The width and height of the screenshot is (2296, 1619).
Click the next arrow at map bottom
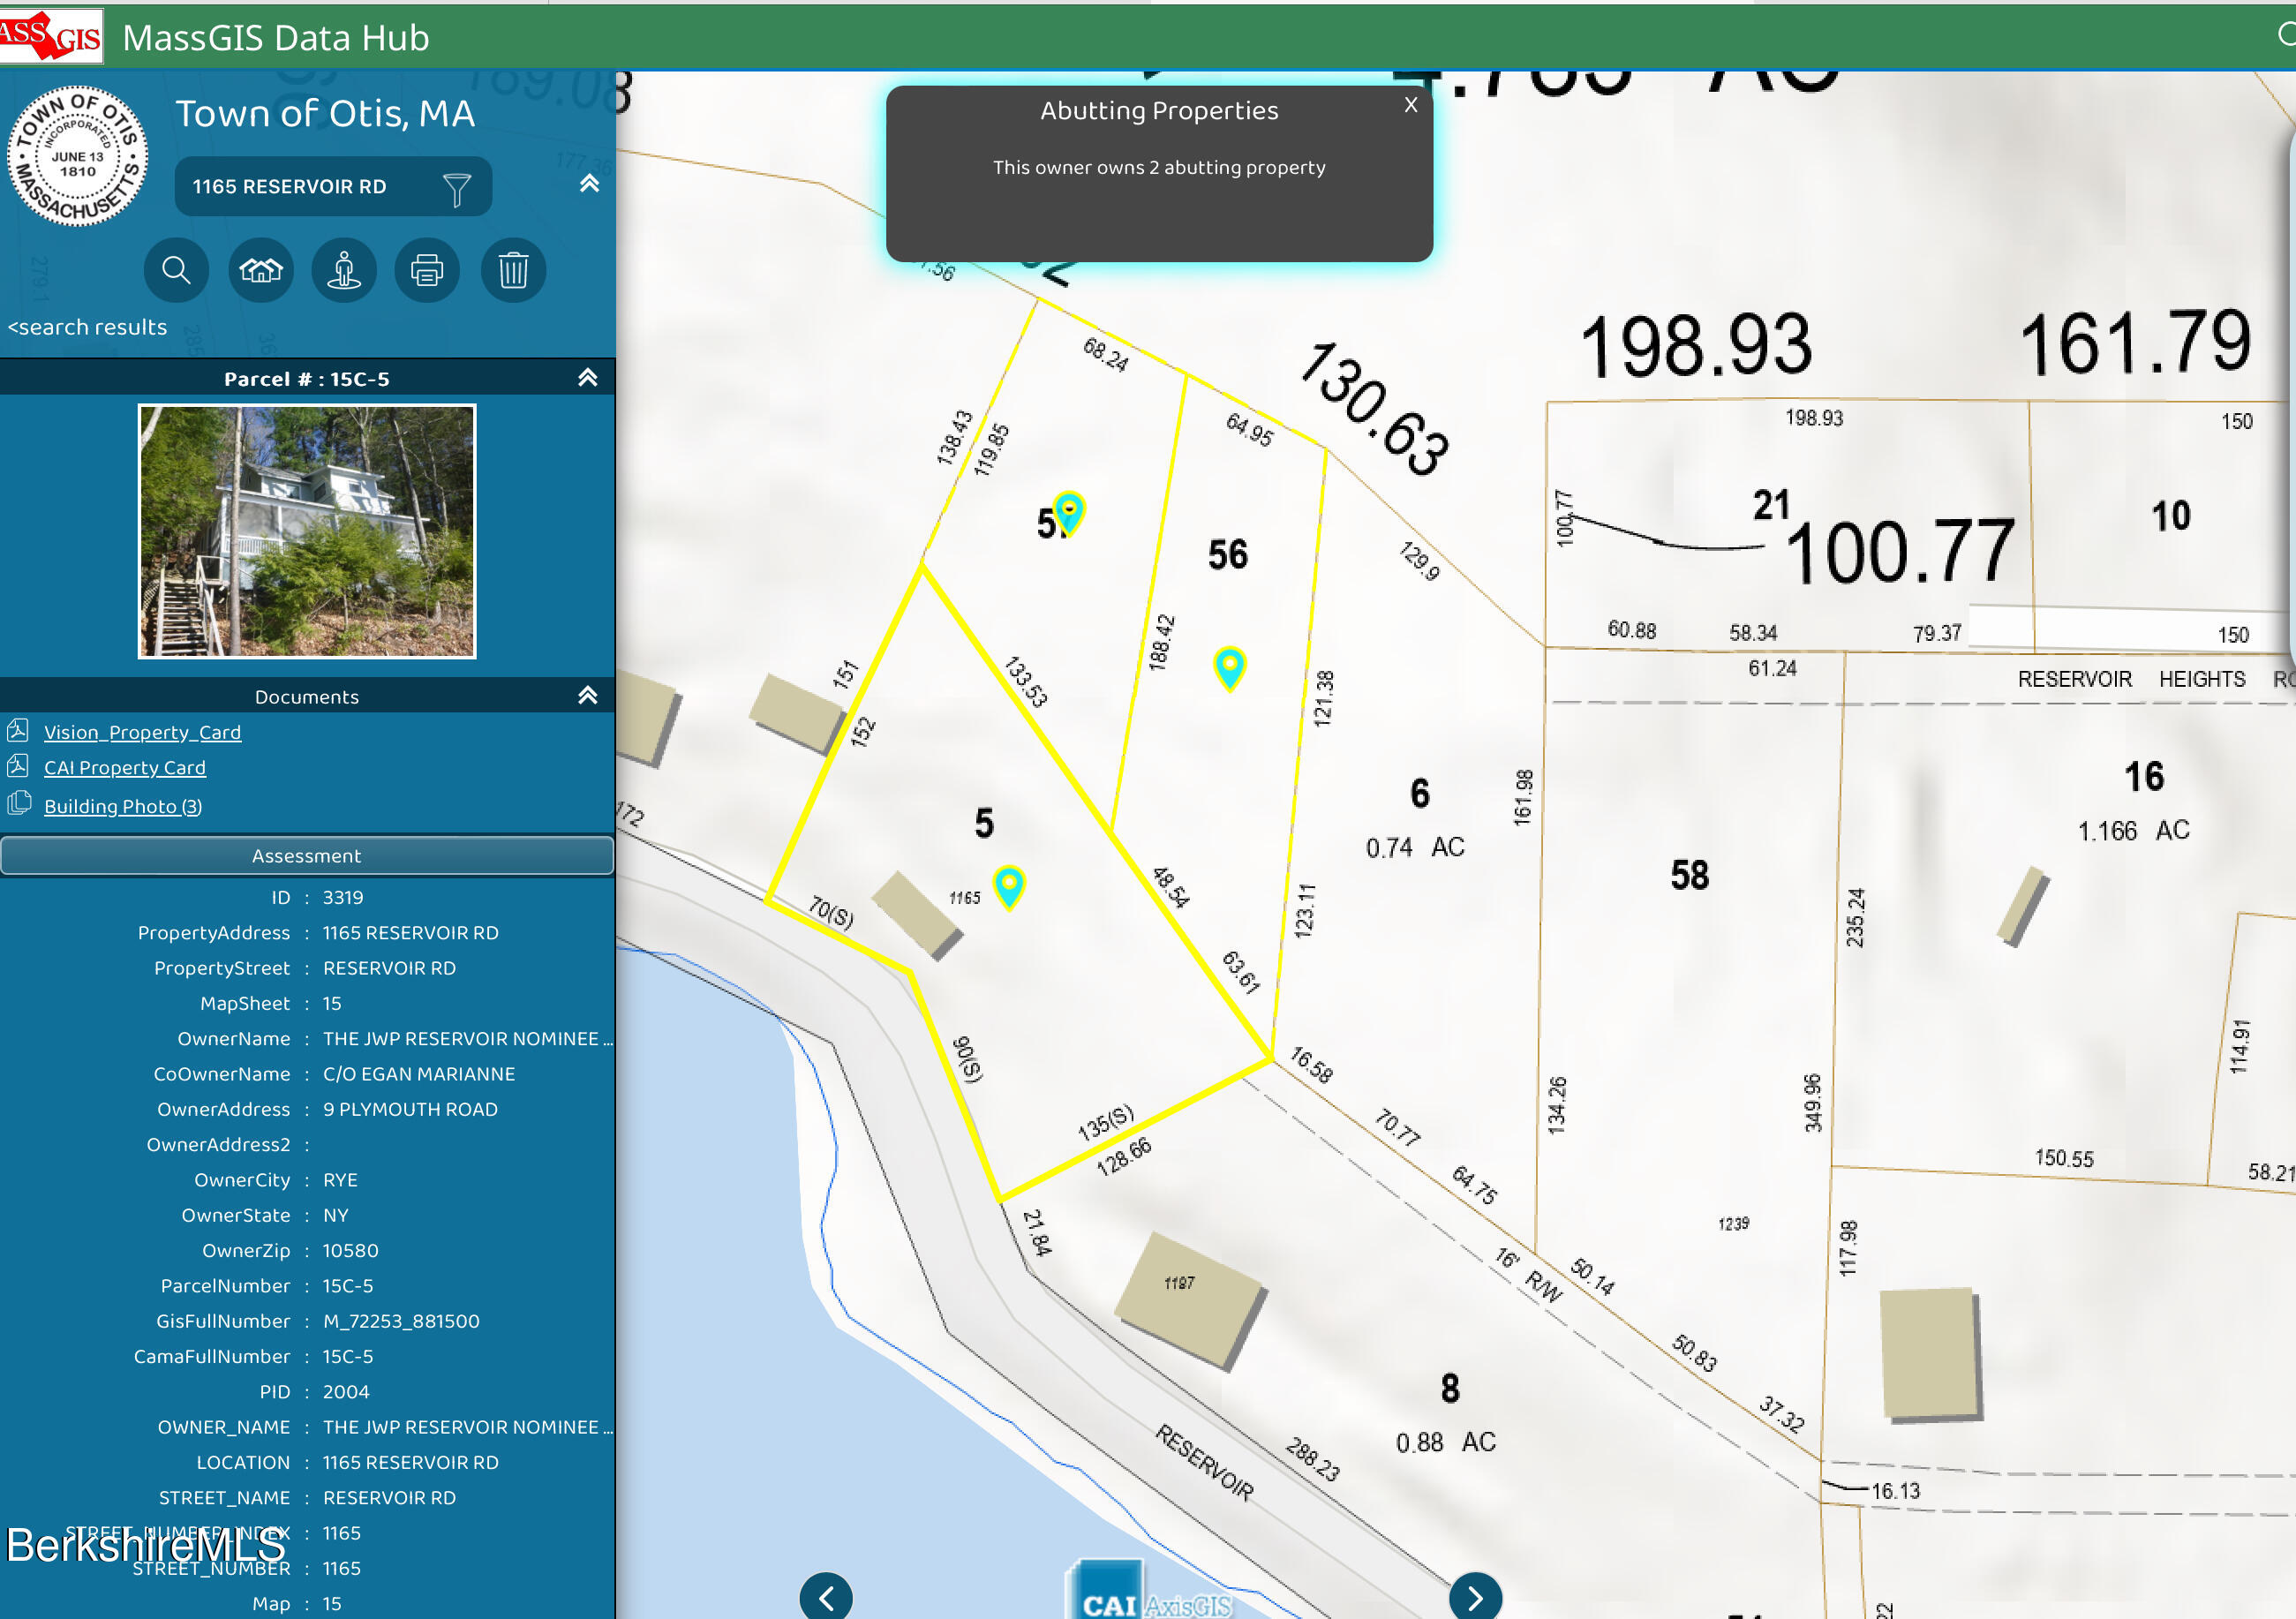point(1475,1596)
